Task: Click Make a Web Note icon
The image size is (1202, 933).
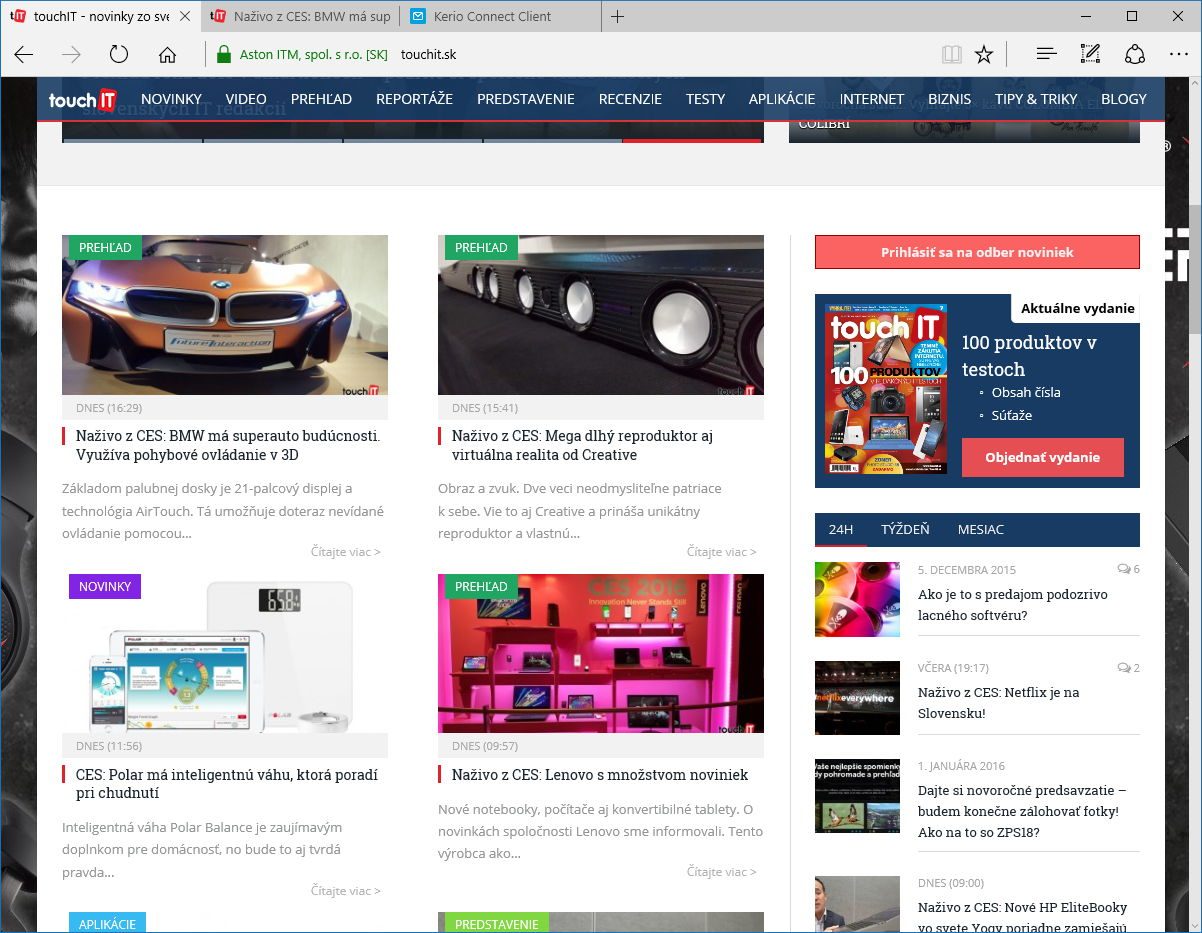Action: point(1090,55)
